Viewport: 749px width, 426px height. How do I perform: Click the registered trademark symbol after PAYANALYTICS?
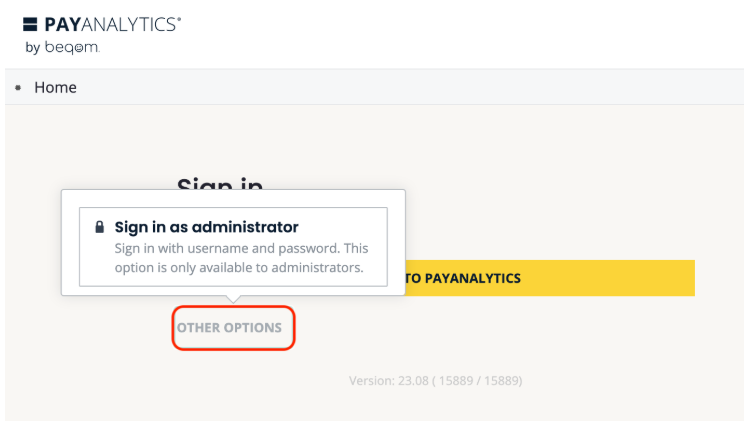click(179, 18)
